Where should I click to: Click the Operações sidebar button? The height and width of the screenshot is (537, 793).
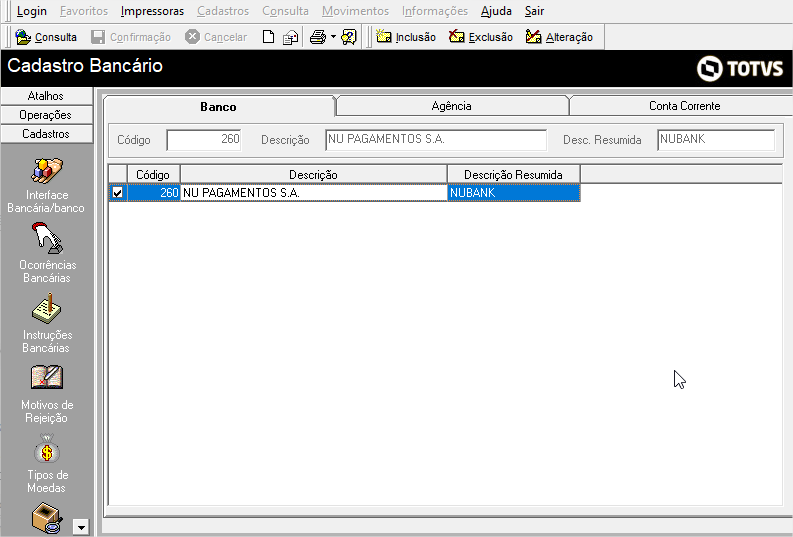[46, 115]
